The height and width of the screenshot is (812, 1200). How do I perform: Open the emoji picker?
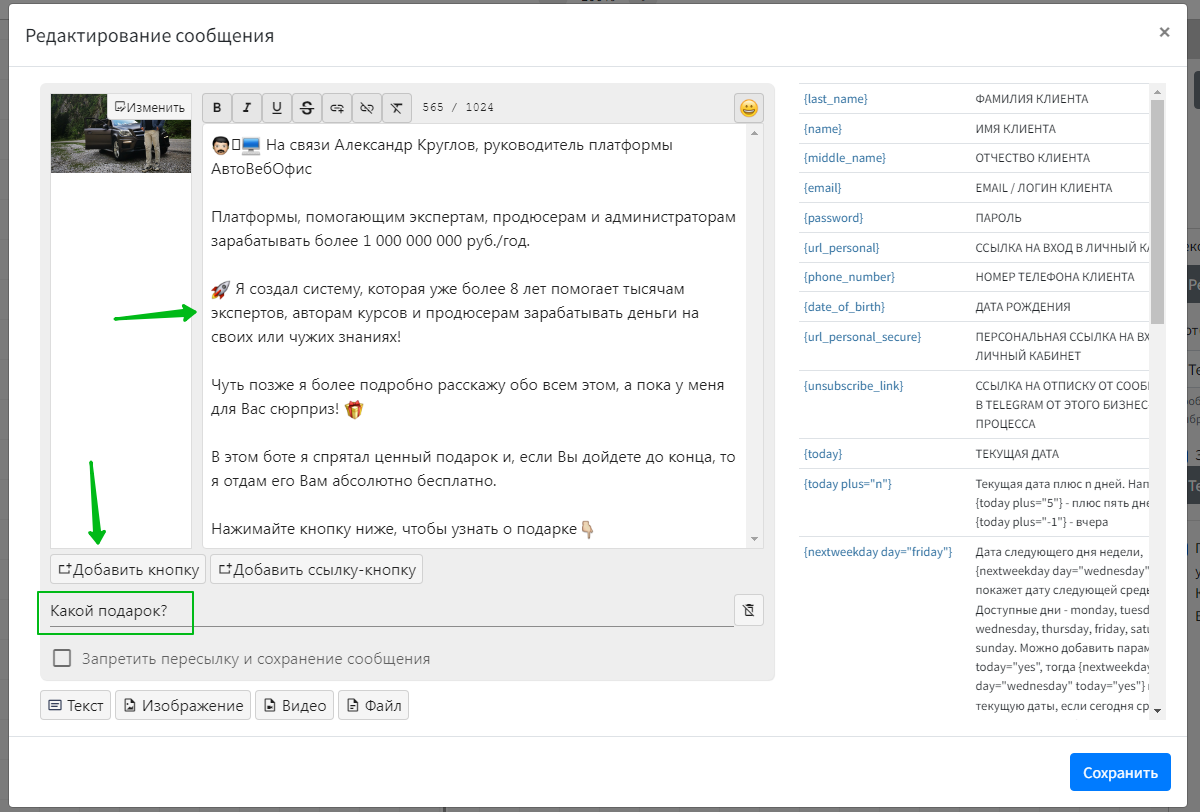(748, 108)
